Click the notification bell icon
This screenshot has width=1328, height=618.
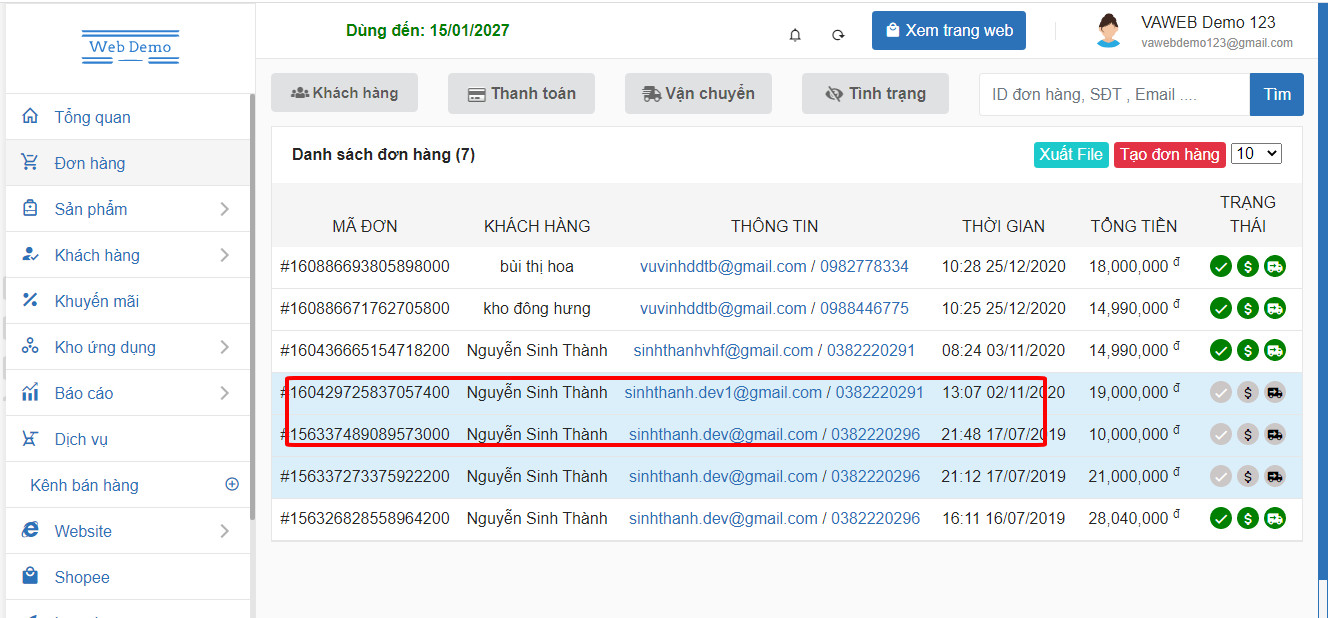(795, 35)
